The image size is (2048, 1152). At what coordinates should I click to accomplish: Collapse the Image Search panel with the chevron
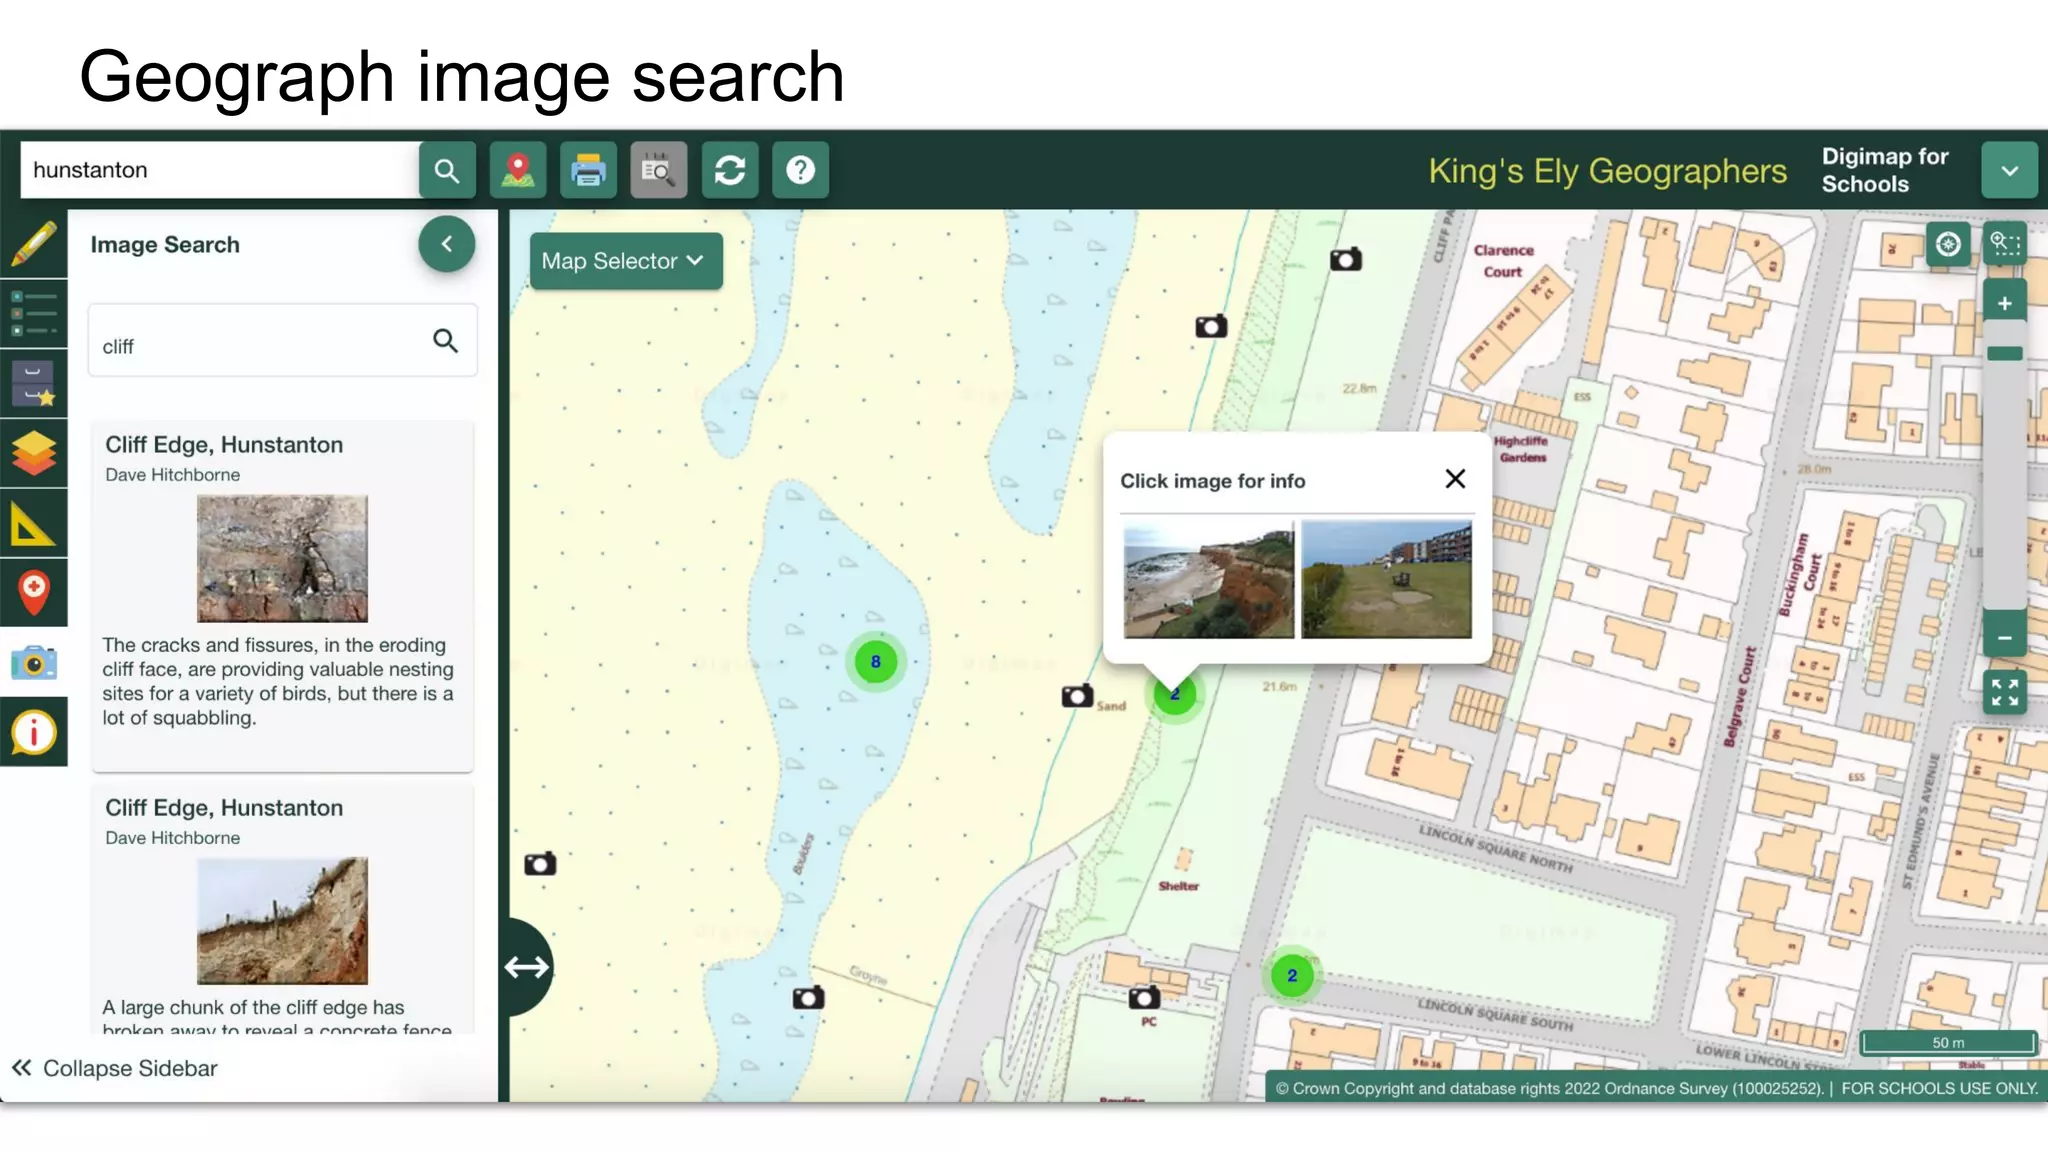(447, 244)
